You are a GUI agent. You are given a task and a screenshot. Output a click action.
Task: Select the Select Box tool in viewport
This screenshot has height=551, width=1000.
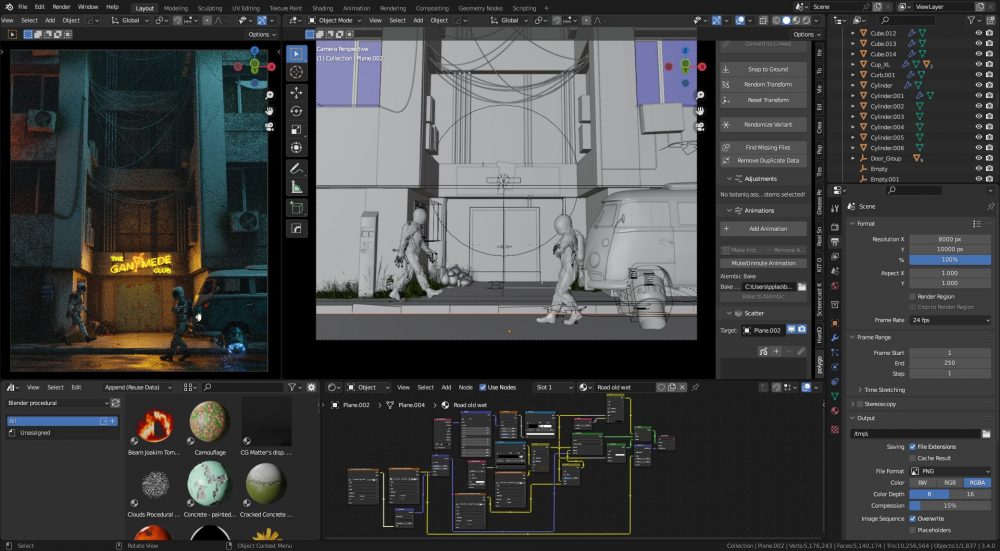pos(296,54)
